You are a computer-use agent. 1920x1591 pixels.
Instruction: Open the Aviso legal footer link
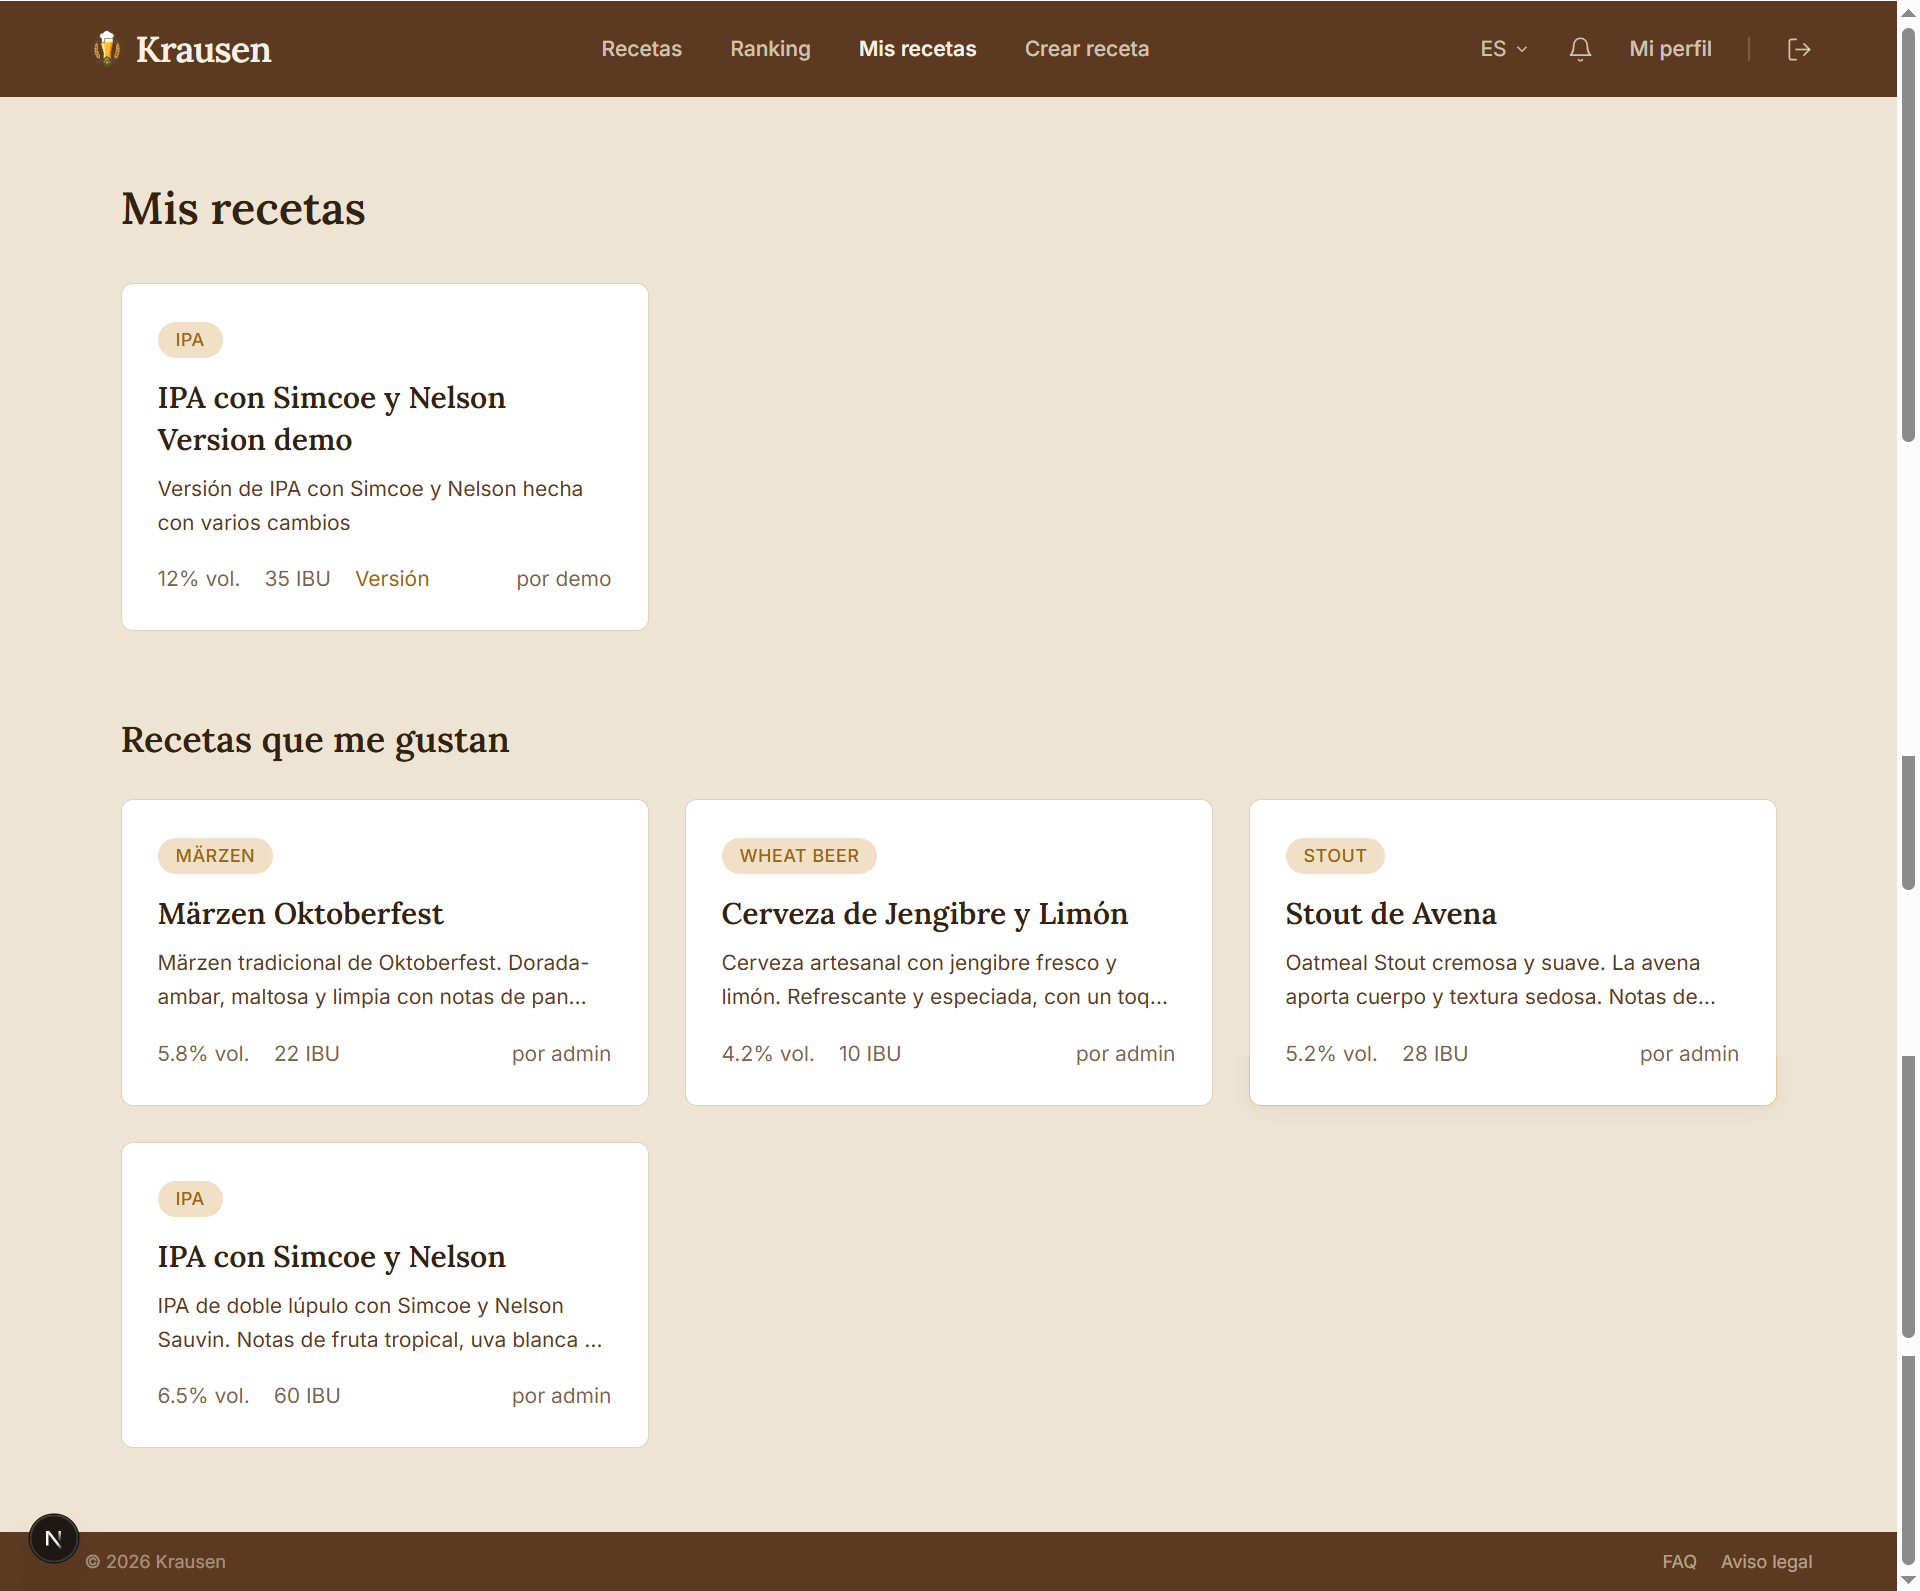[x=1766, y=1562]
